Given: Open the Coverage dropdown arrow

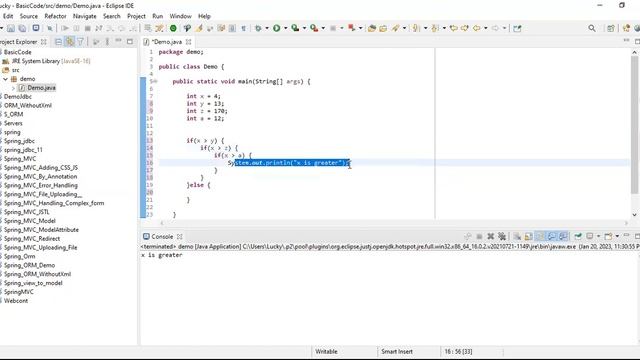Looking at the screenshot, I should (304, 28).
